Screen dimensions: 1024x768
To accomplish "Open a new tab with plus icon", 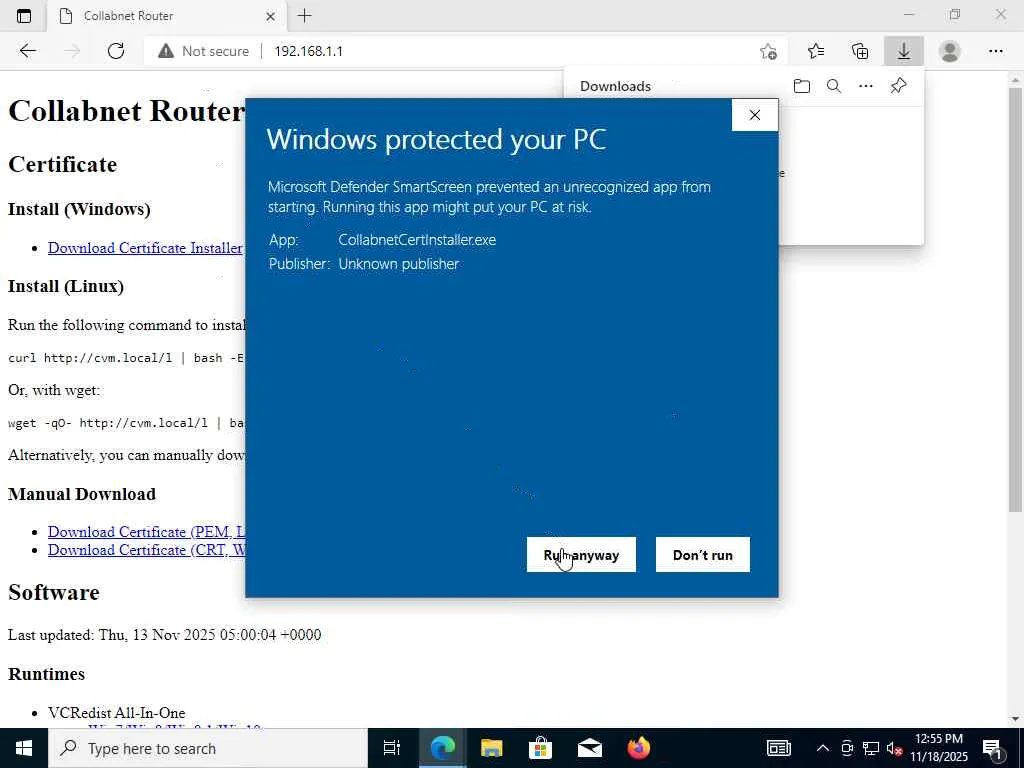I will click(304, 16).
